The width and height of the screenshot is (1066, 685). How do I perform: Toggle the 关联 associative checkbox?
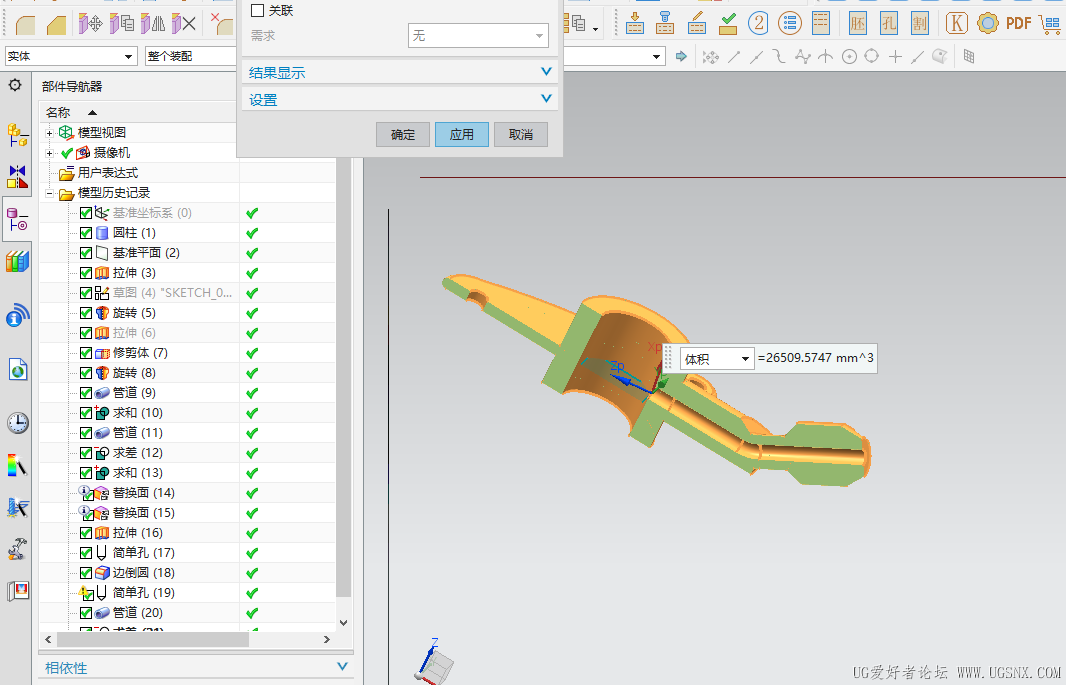[258, 10]
